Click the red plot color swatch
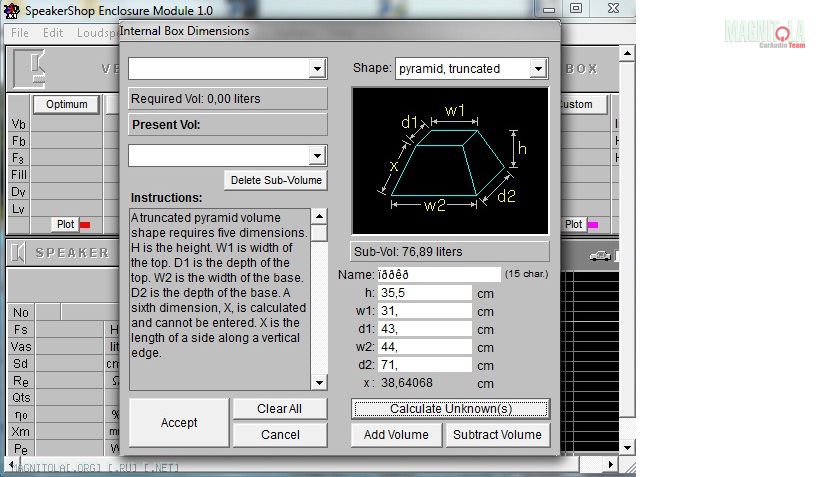Viewport: 825px width, 477px height. coord(85,225)
